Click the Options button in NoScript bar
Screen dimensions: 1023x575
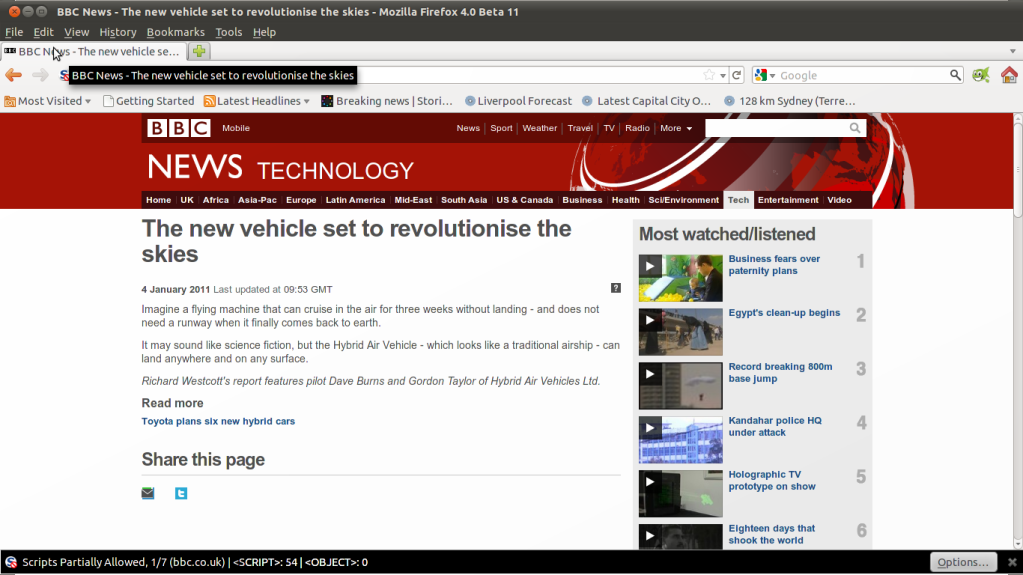(963, 562)
